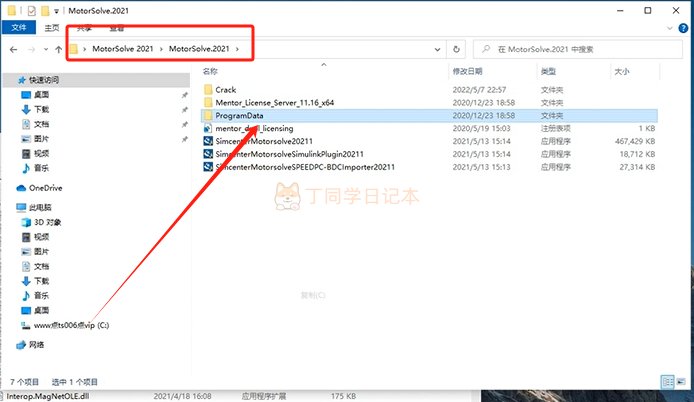Switch to details view layout icon
Viewport: 694px width, 402px height.
(667, 382)
